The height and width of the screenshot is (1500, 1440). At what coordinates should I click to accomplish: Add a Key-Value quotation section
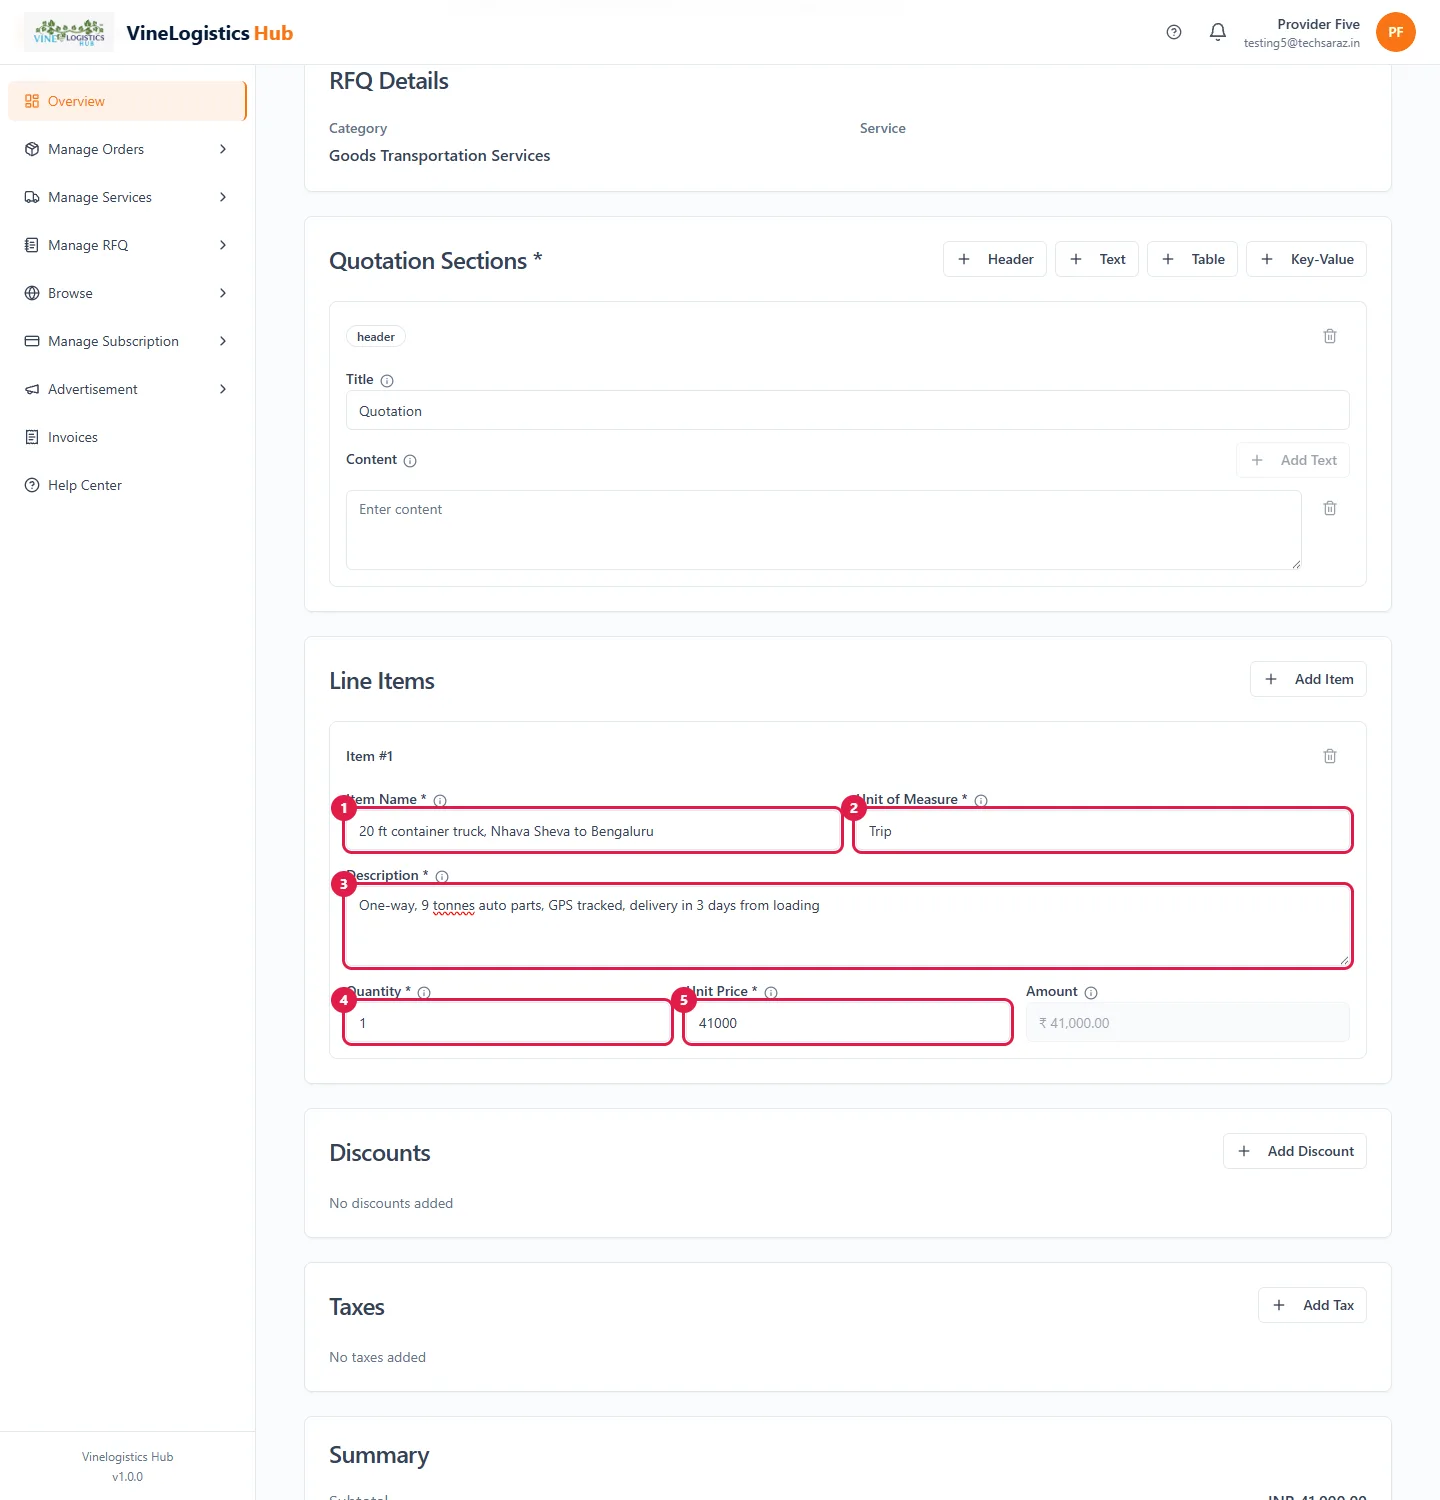click(x=1306, y=259)
